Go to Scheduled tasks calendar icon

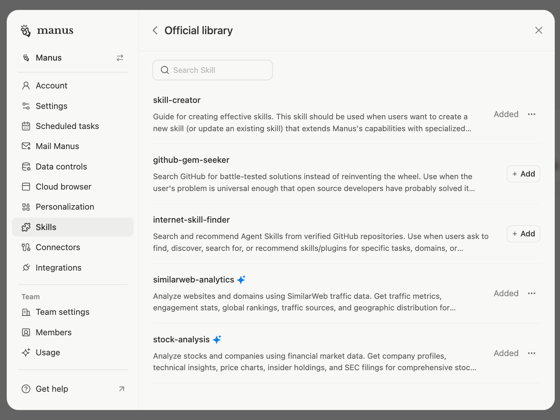(26, 126)
